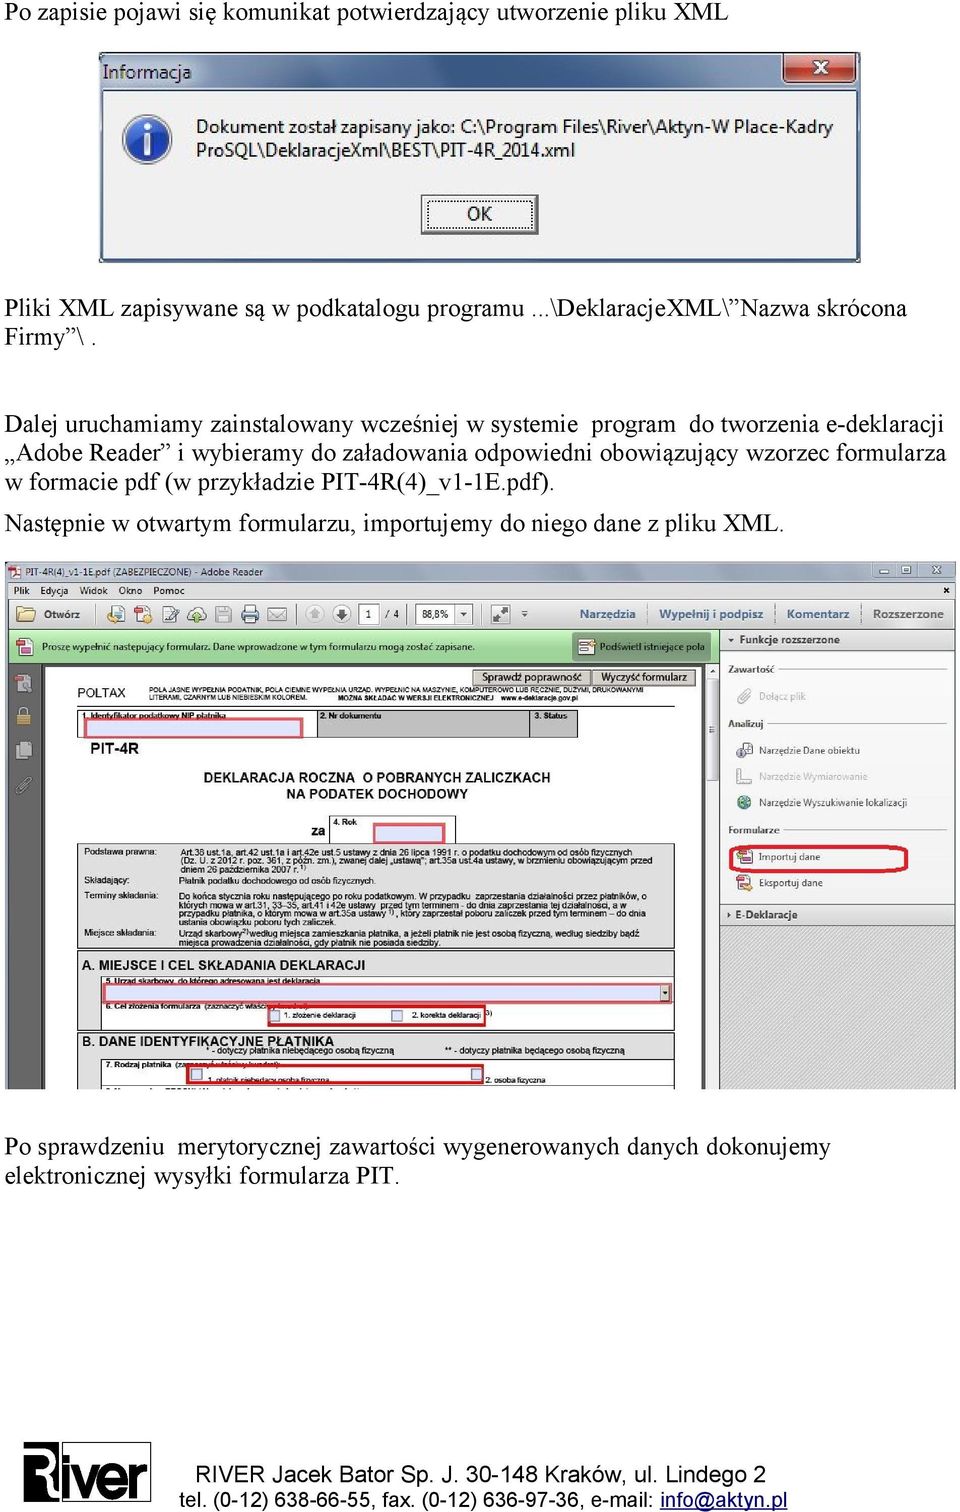Click the print file icon
Viewport: 960px width, 1512px height.
click(x=250, y=614)
